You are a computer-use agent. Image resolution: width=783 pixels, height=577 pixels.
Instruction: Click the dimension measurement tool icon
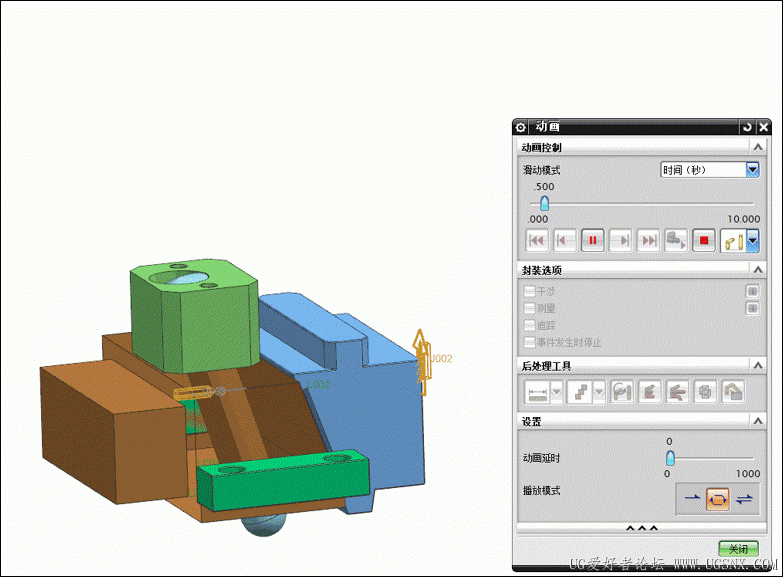point(537,392)
